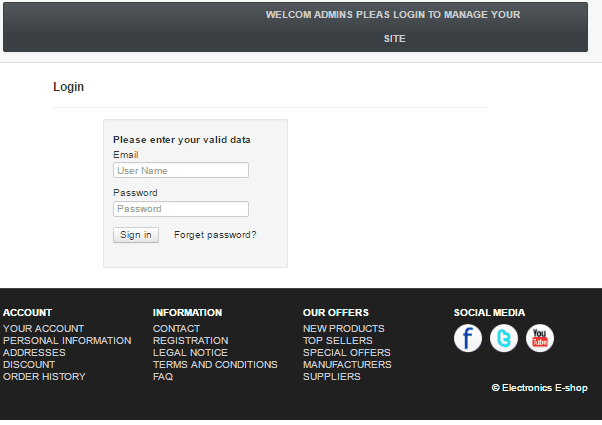Open the Twitter social media icon
Screen dimensions: 602x425
click(x=504, y=339)
